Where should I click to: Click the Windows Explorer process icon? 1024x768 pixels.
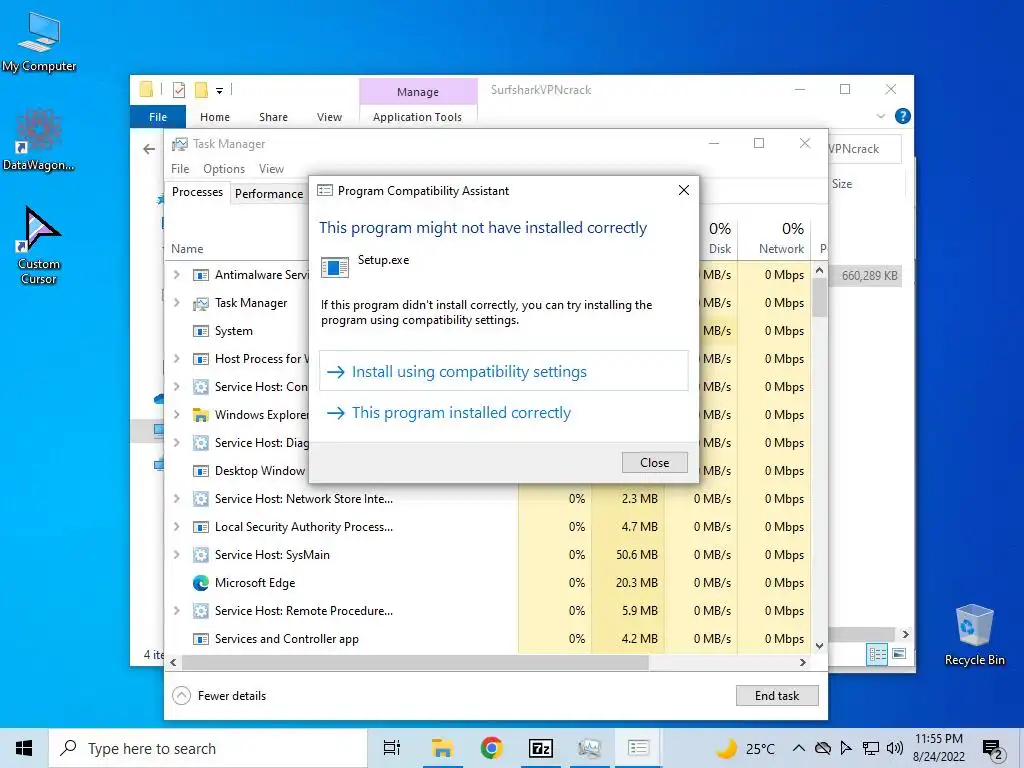[200, 415]
